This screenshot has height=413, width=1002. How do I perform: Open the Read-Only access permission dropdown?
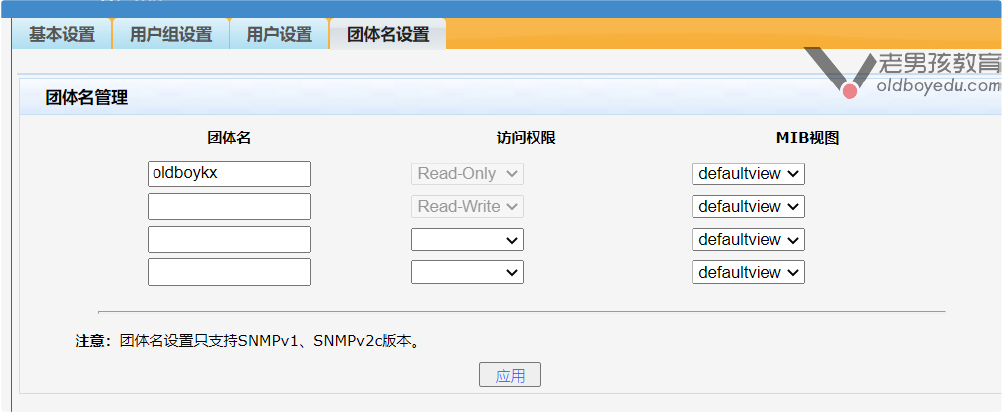[467, 174]
